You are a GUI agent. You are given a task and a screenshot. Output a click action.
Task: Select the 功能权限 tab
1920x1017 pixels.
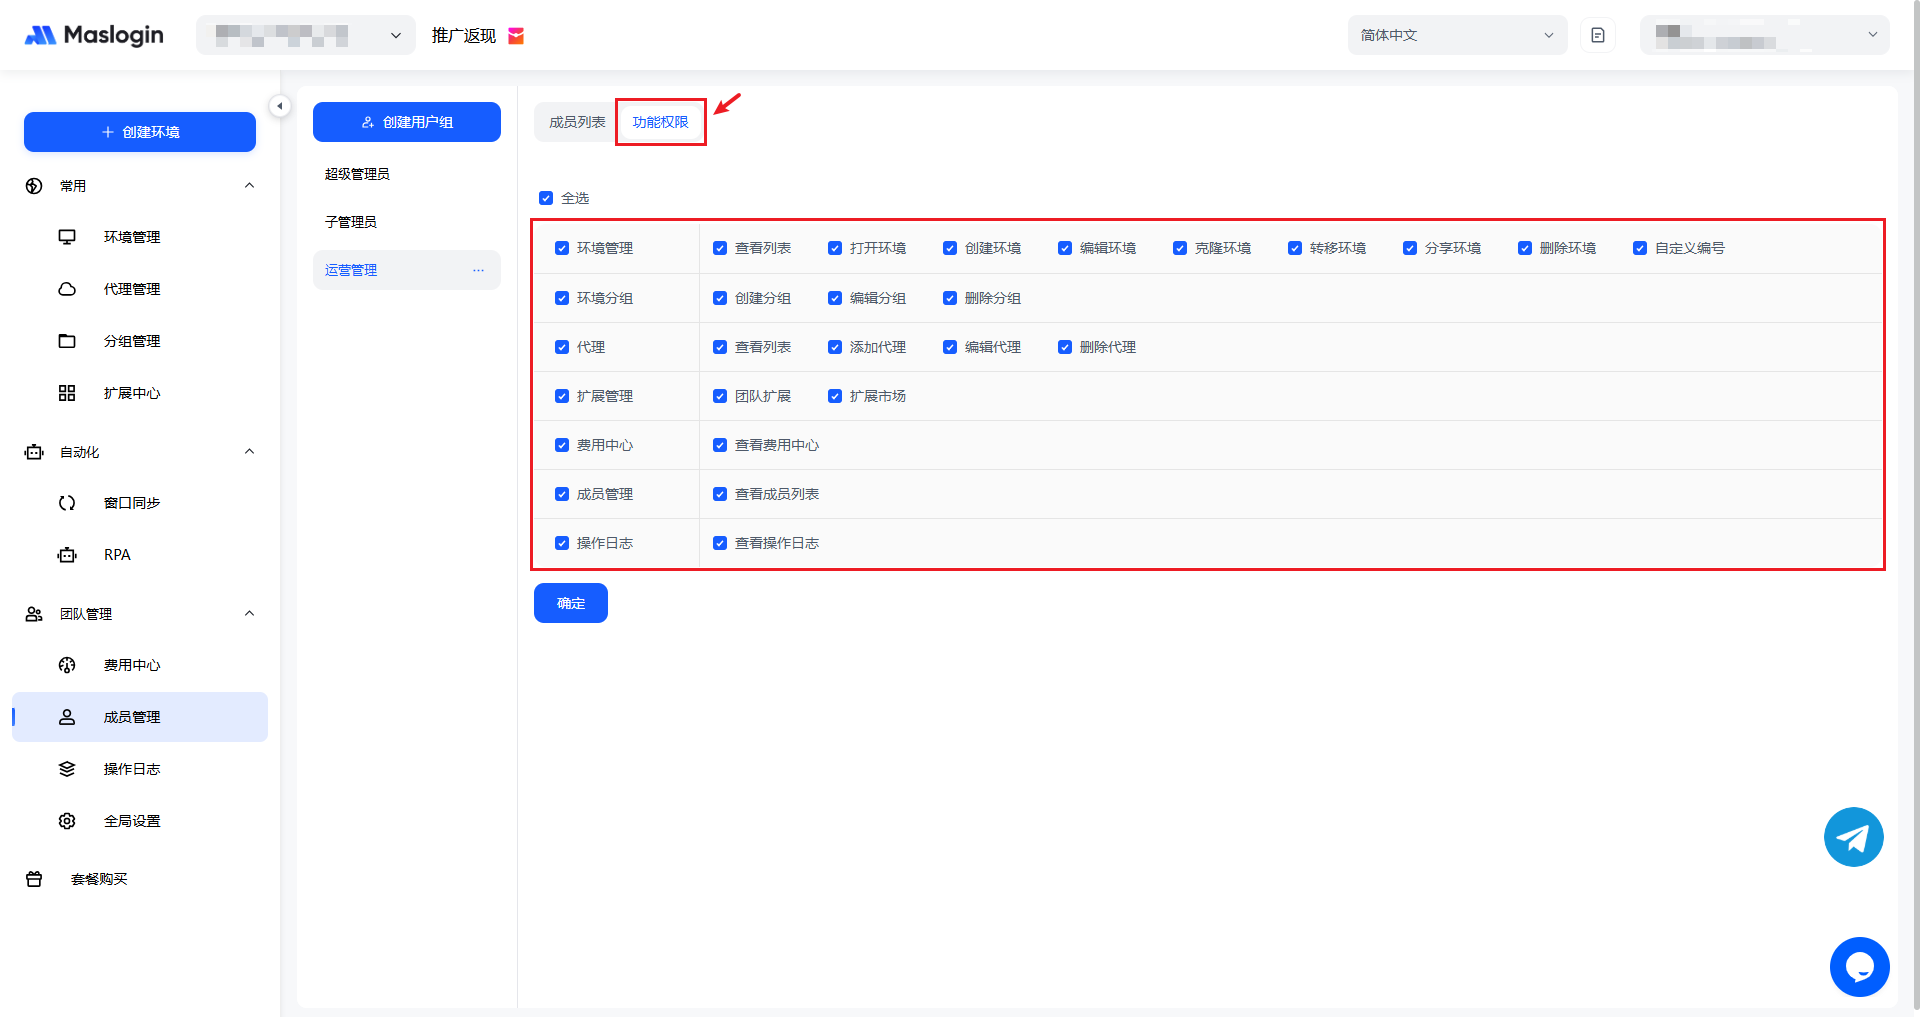660,122
